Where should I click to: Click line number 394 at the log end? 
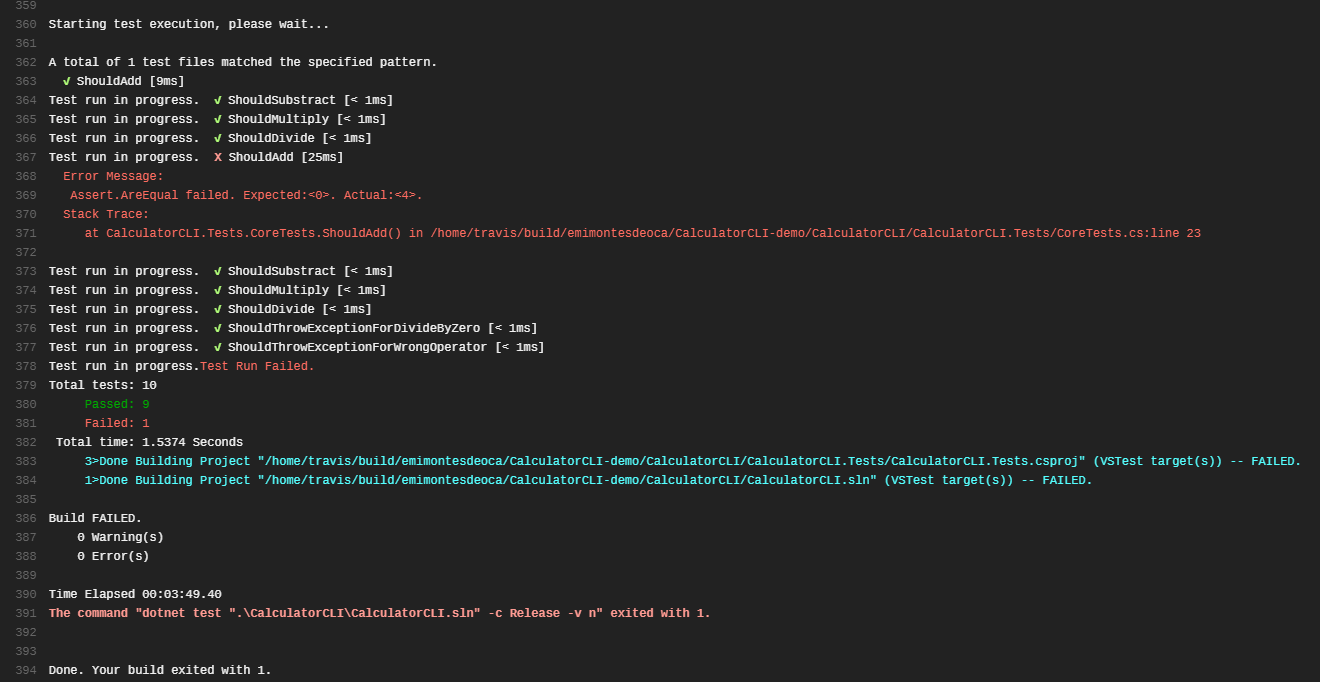tap(26, 670)
